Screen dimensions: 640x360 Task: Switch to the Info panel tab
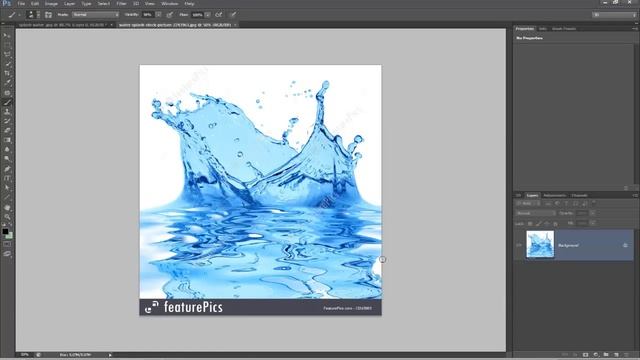(542, 29)
